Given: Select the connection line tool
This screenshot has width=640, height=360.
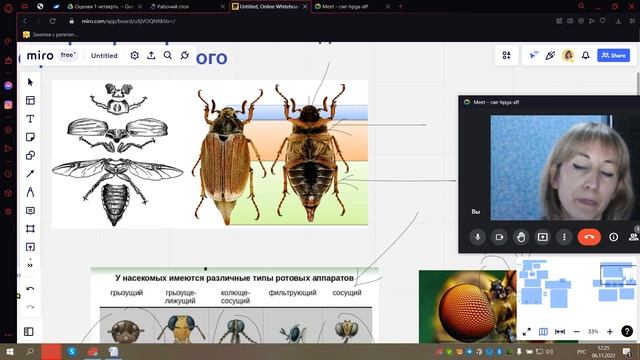Looking at the screenshot, I should coord(30,174).
